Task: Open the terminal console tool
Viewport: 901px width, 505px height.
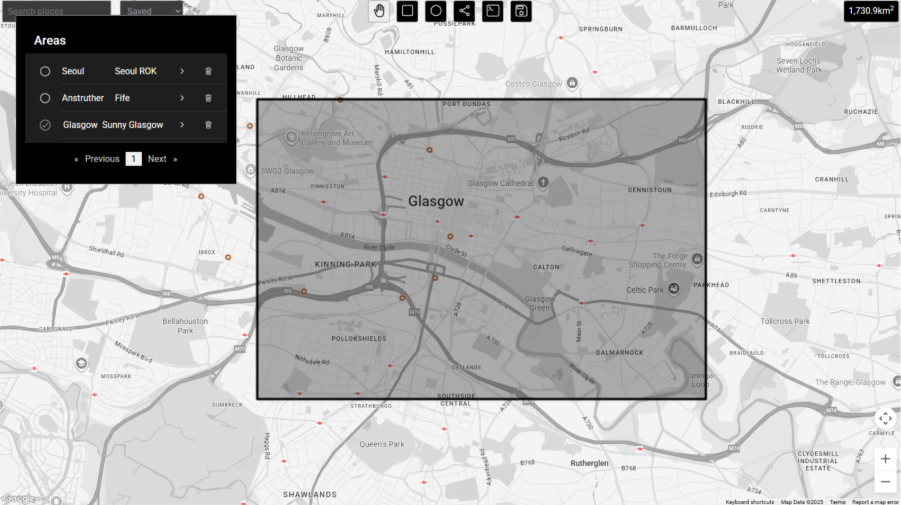Action: (492, 11)
